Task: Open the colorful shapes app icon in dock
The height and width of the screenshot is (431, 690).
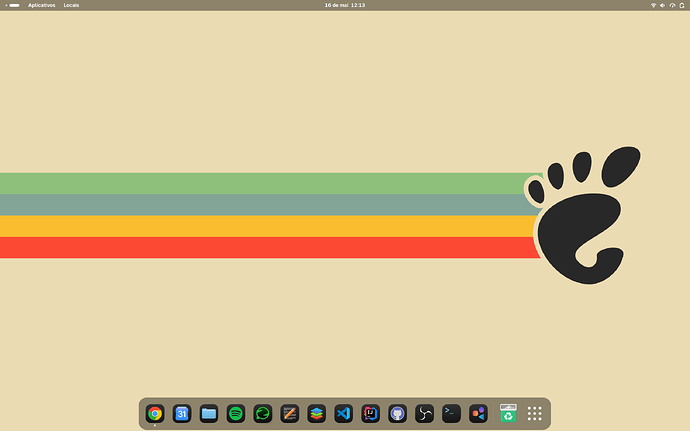Action: [x=478, y=413]
